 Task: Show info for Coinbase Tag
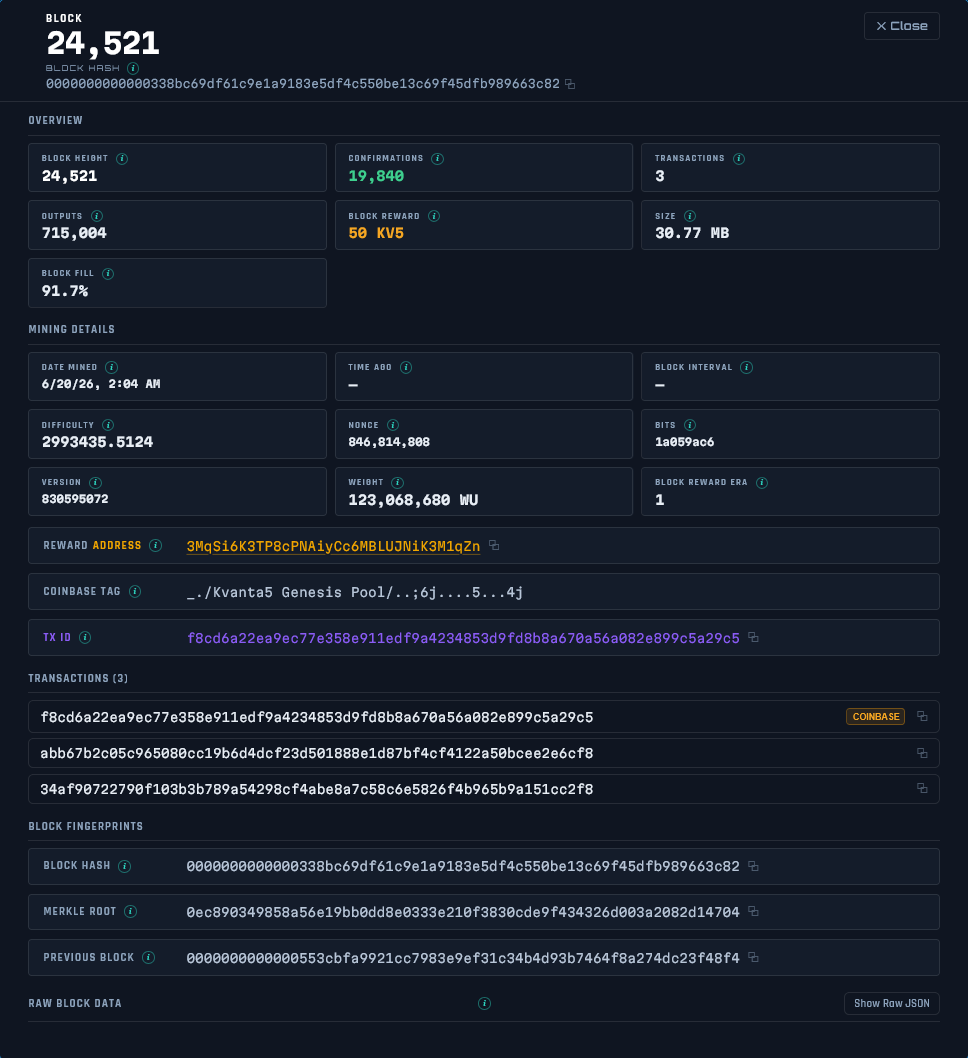[135, 591]
